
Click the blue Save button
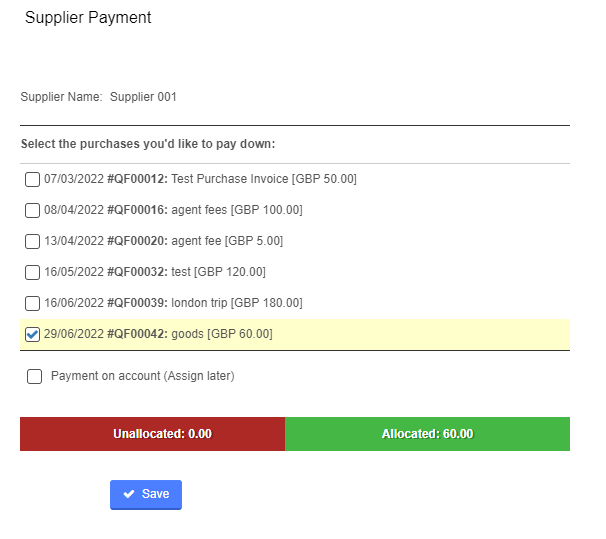click(146, 495)
